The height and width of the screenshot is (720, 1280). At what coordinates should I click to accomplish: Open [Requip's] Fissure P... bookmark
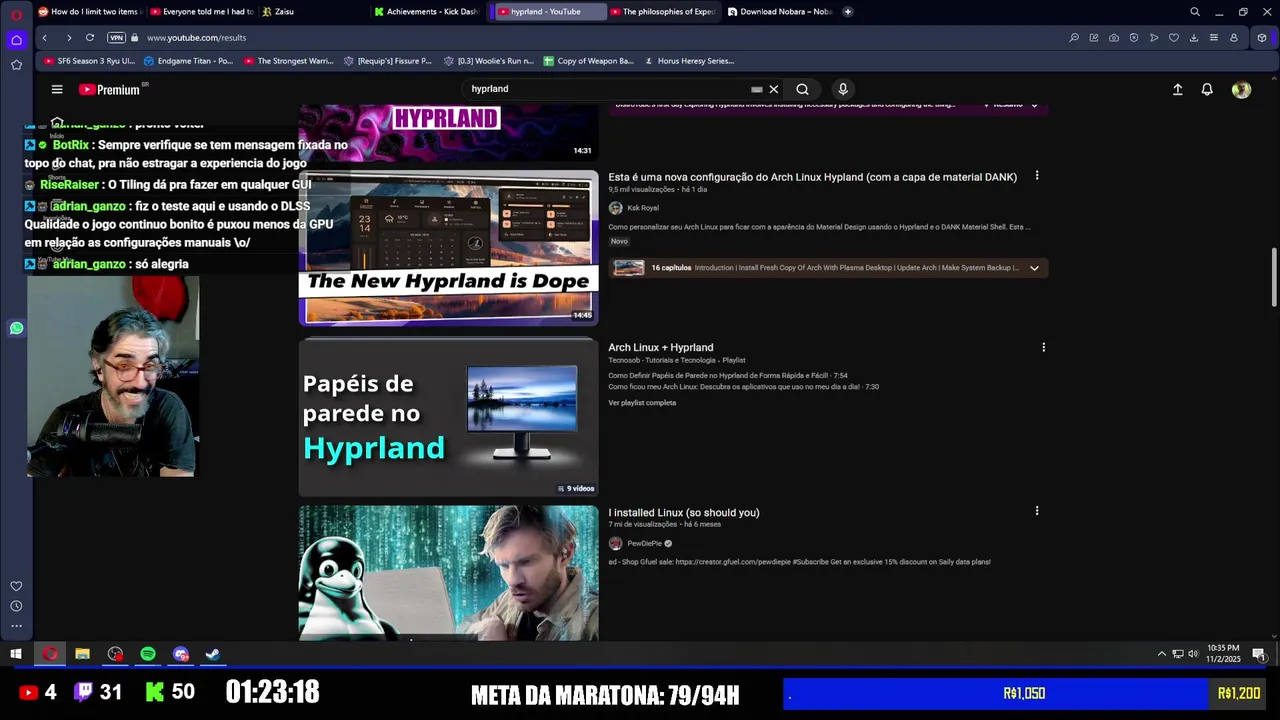[388, 61]
